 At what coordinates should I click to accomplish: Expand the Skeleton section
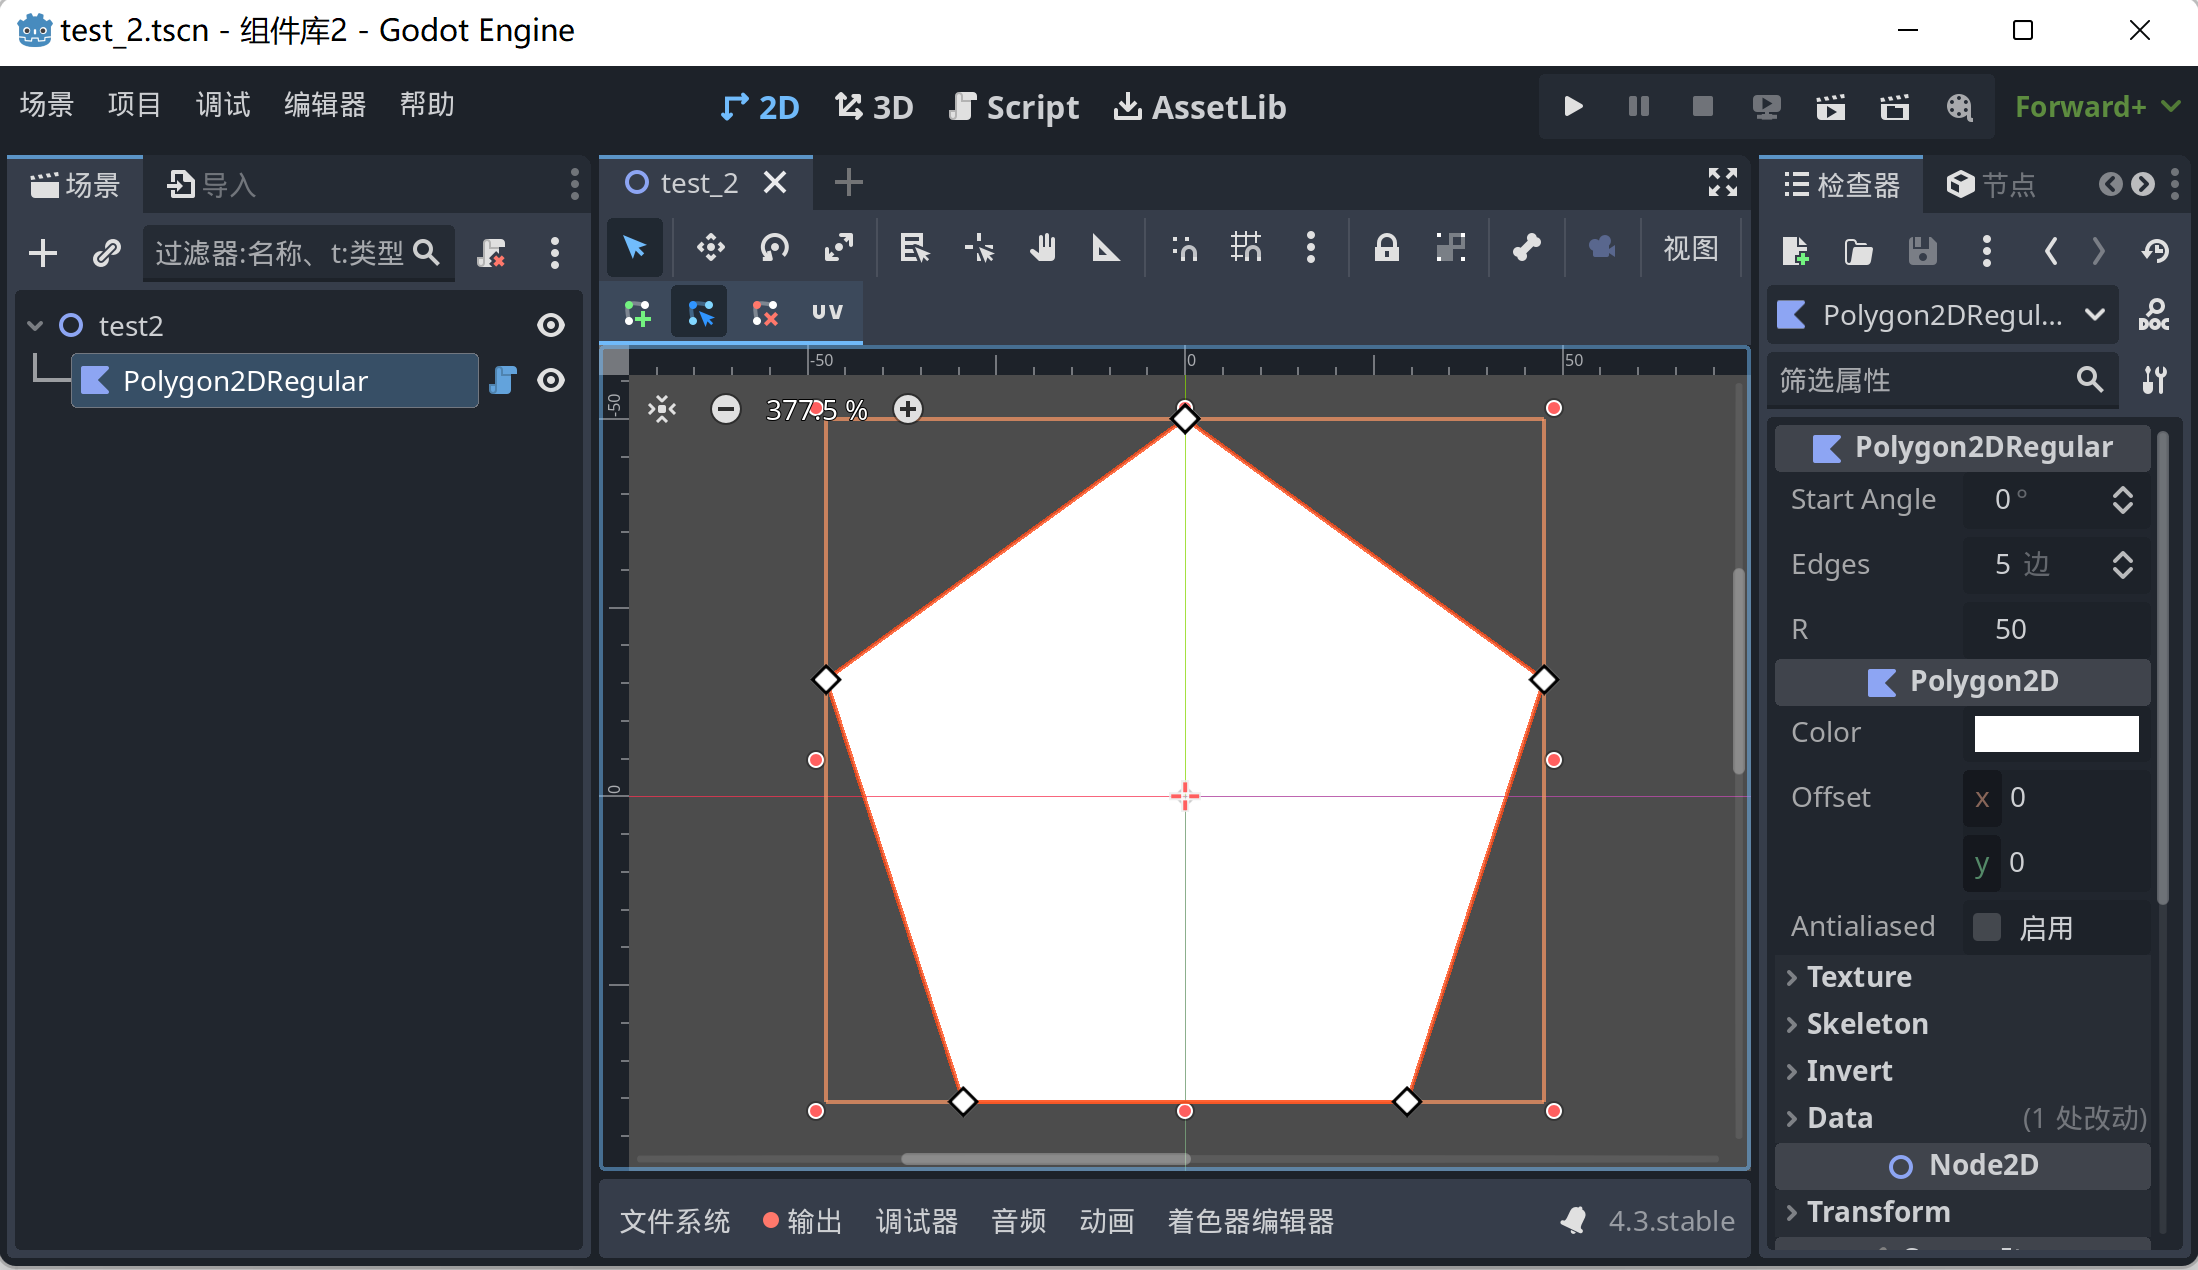[1962, 1024]
